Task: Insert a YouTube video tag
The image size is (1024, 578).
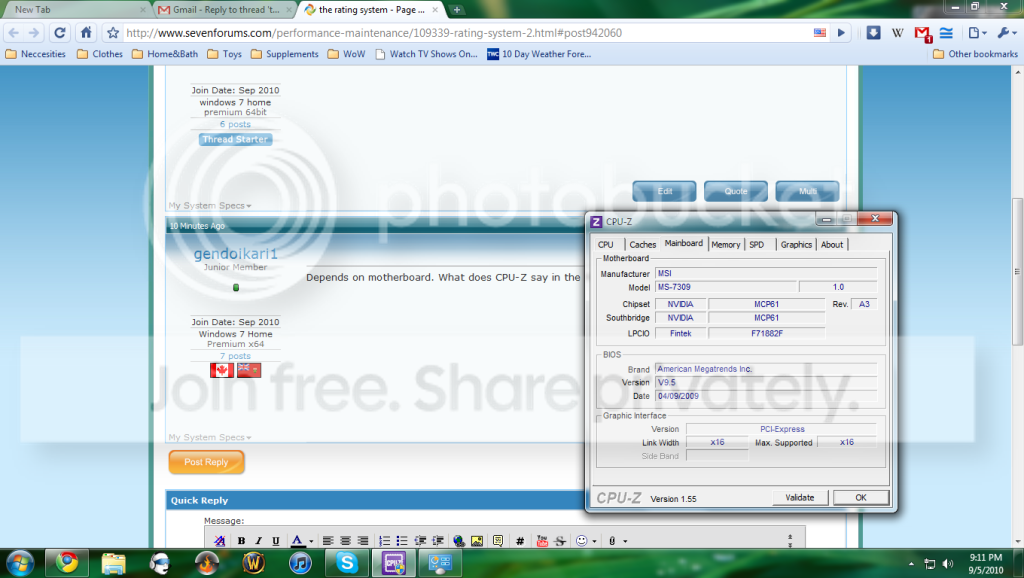Action: pos(542,541)
